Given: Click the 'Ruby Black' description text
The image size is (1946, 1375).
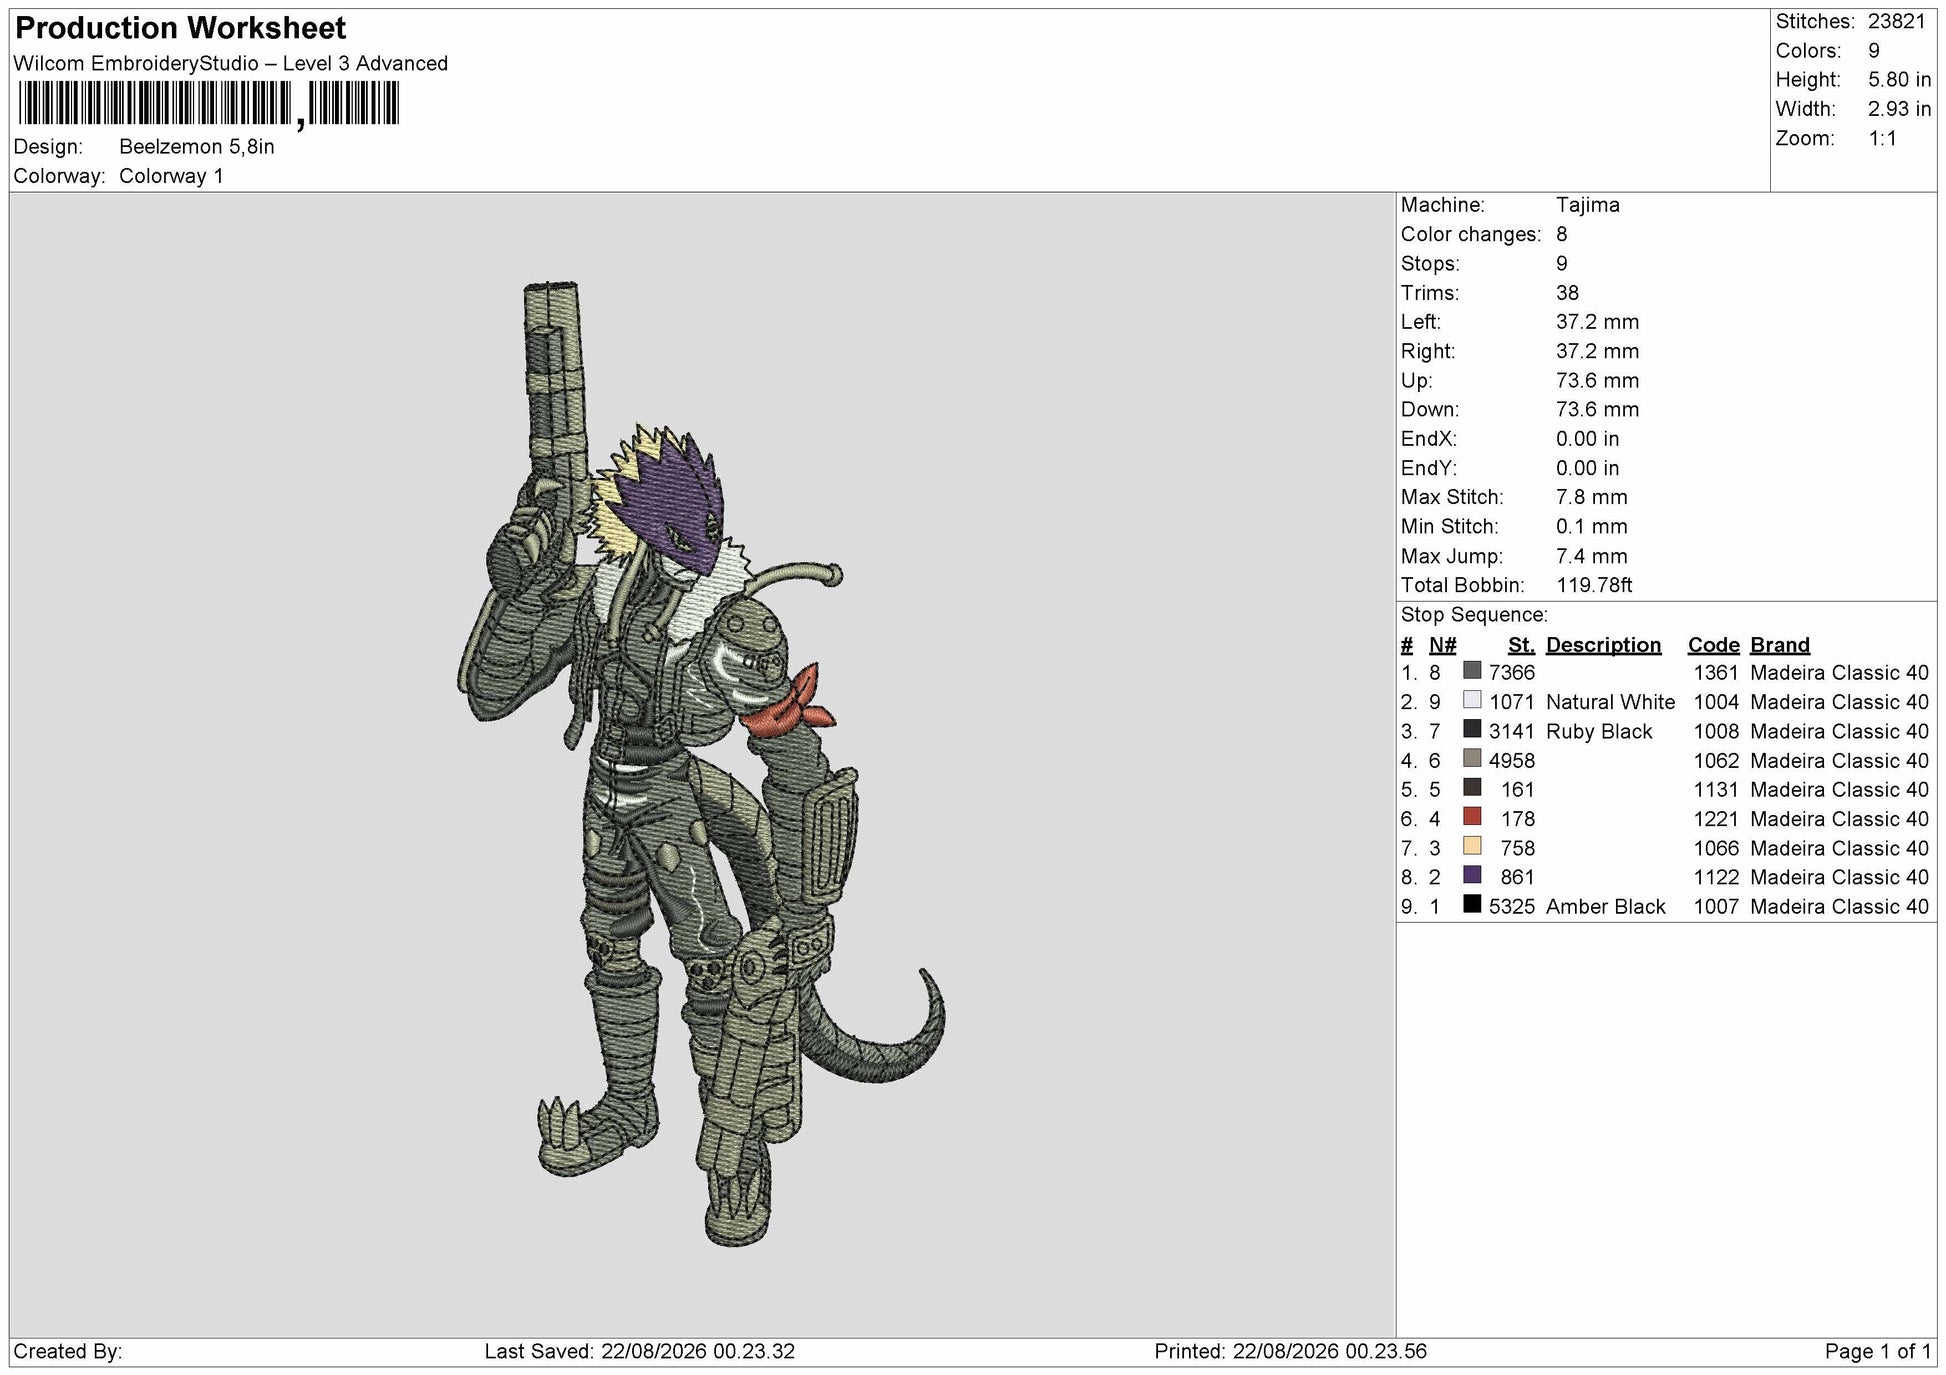Looking at the screenshot, I should (x=1599, y=731).
